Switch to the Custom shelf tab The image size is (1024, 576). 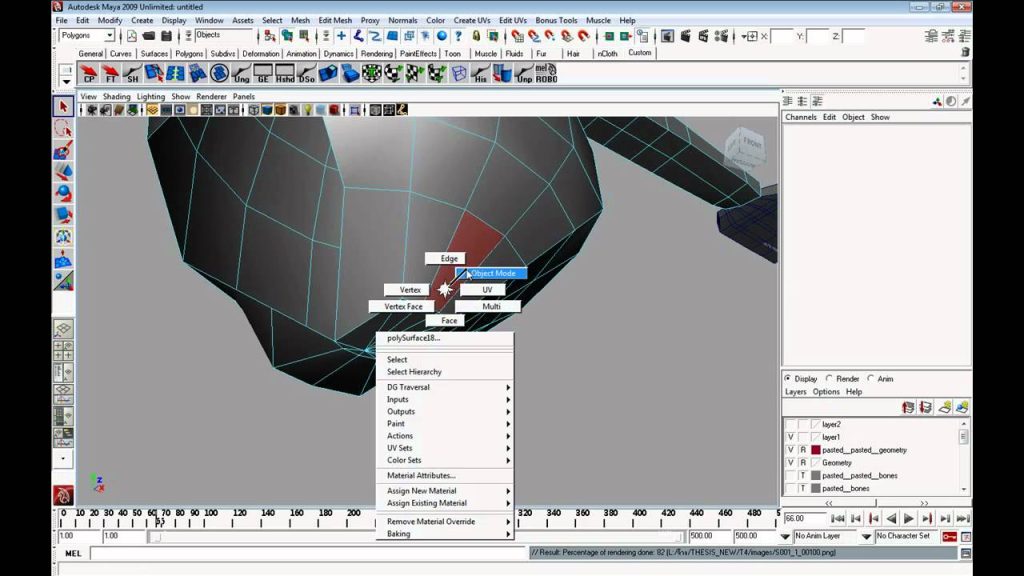pos(639,53)
